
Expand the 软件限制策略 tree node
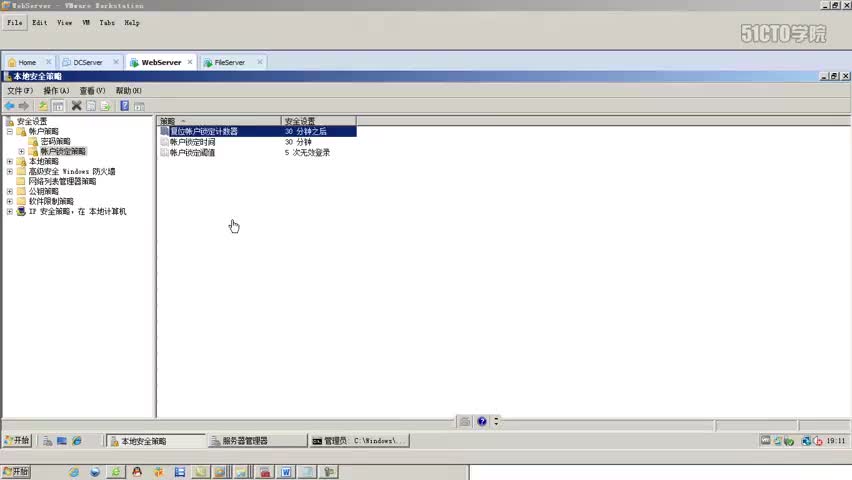point(10,201)
